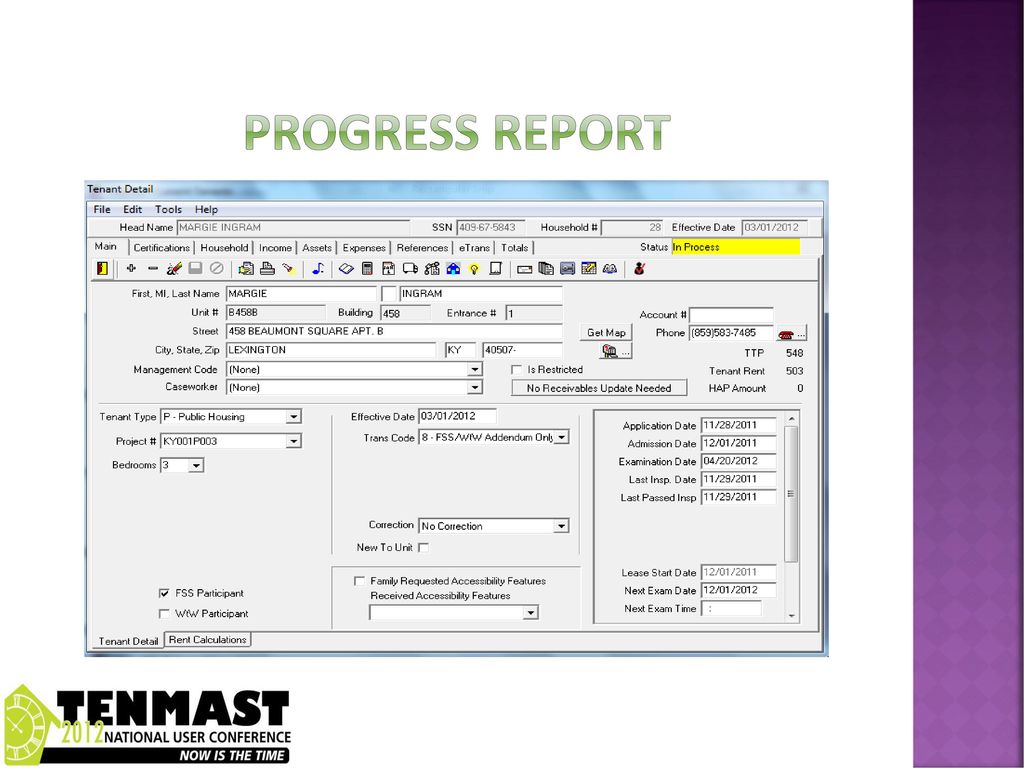1024x768 pixels.
Task: Click the family/household people toolbar icon
Action: click(x=432, y=268)
